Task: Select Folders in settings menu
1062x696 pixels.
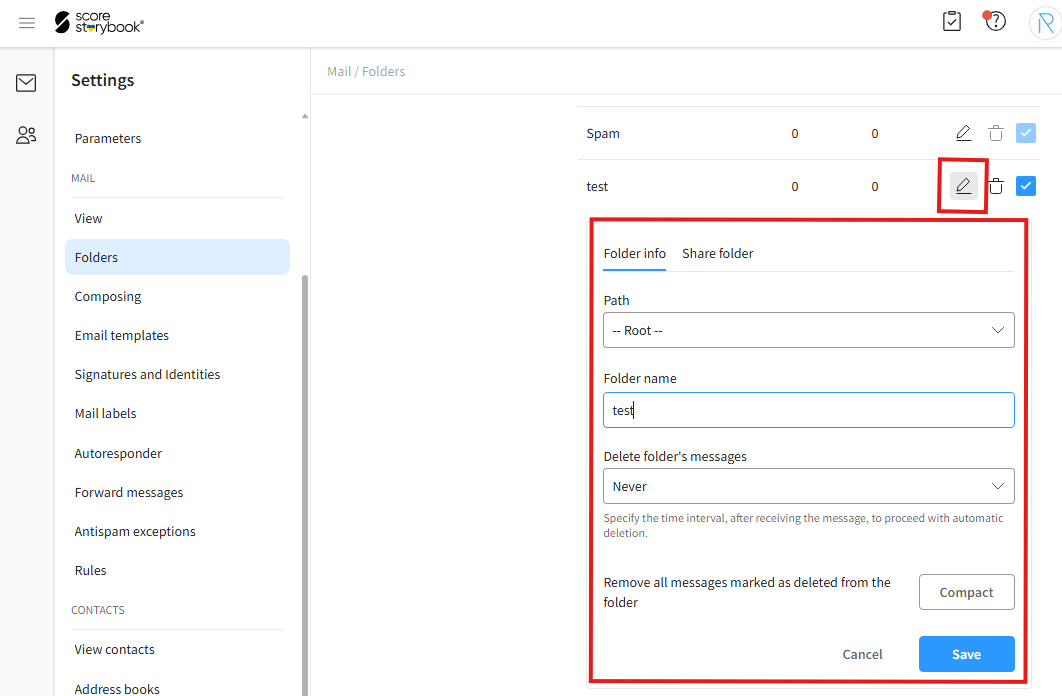Action: (177, 257)
